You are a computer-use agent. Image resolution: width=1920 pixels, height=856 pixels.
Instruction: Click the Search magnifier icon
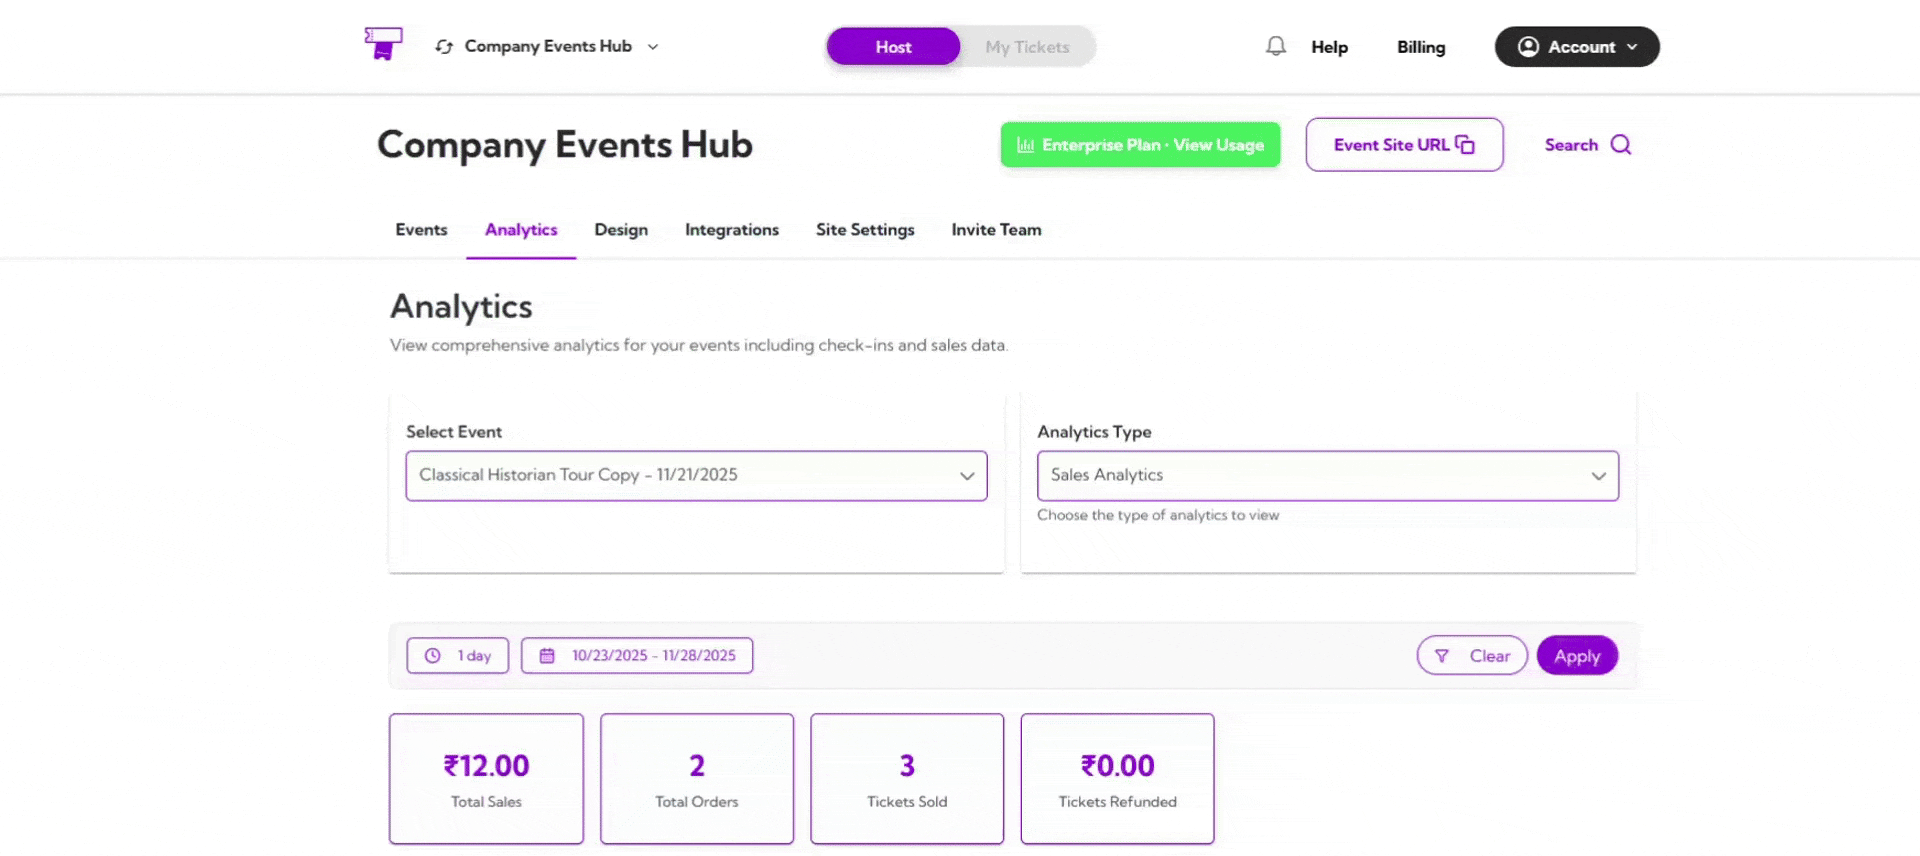click(1621, 145)
